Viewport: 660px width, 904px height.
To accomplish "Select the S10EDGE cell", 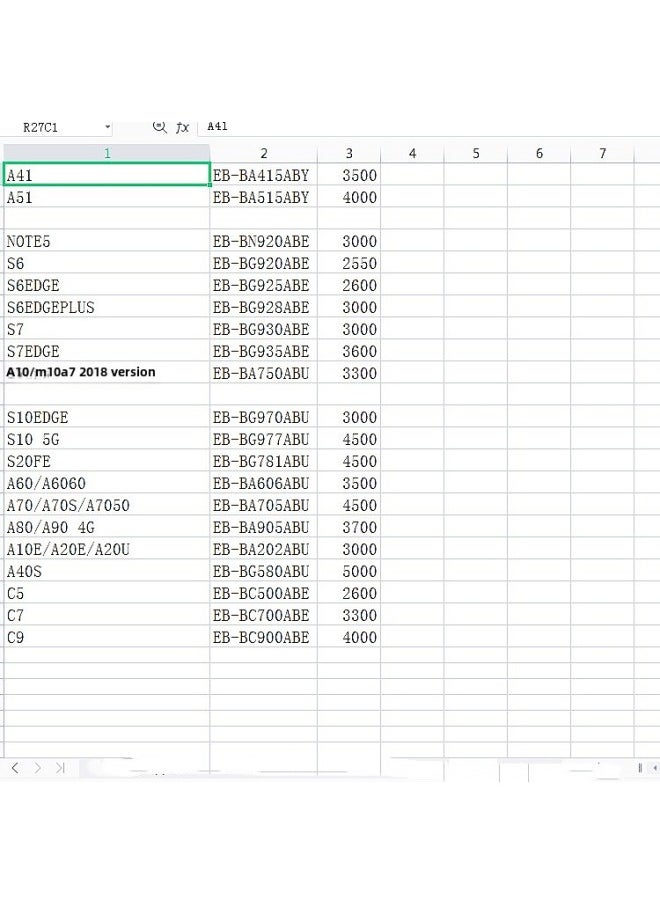I will [x=107, y=417].
